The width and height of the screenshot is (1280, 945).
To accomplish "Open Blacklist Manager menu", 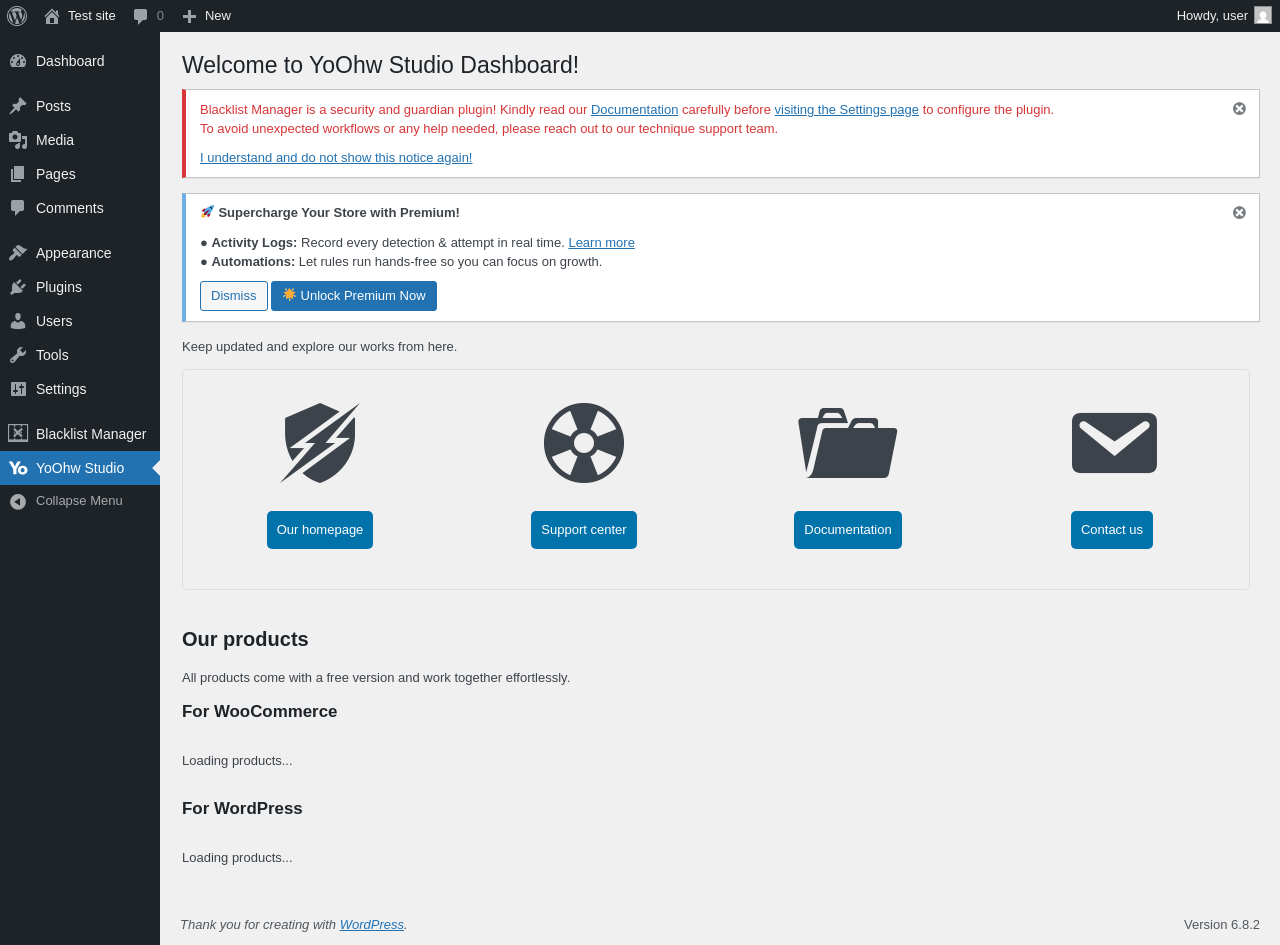I will 80,434.
